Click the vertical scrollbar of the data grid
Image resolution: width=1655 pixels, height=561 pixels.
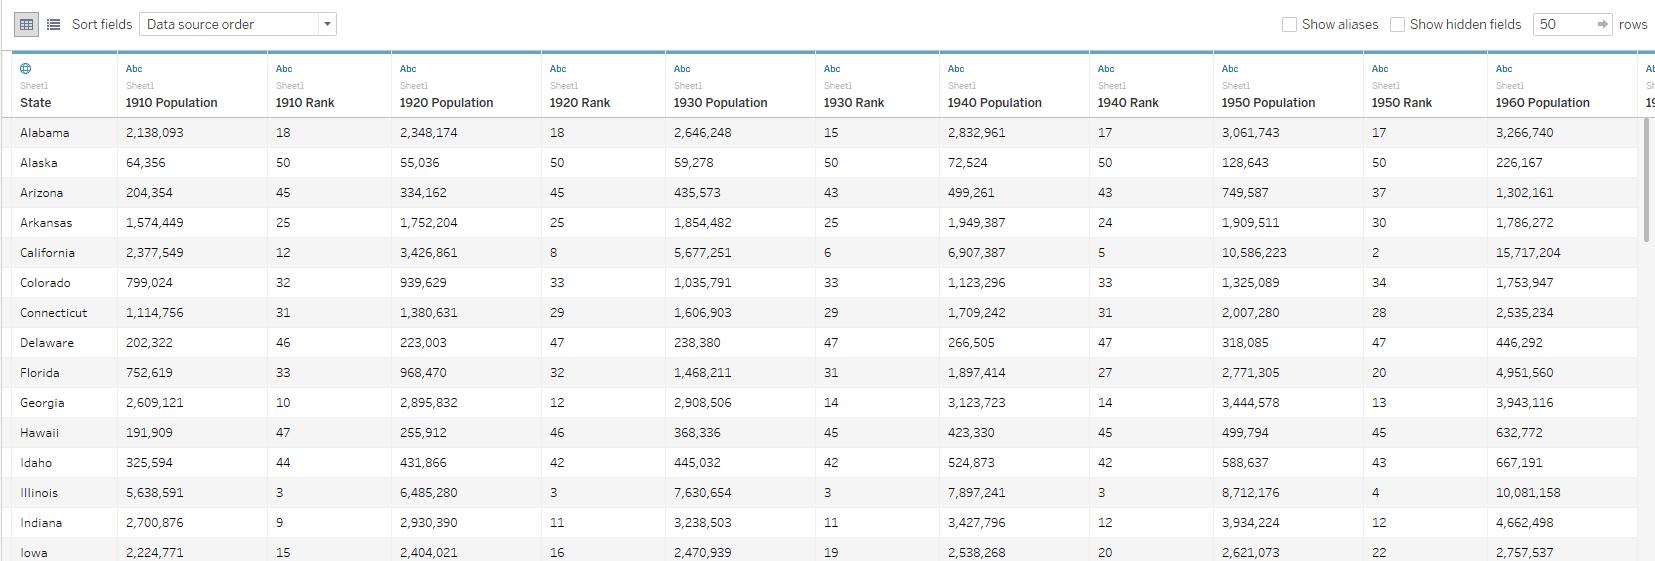click(1646, 180)
